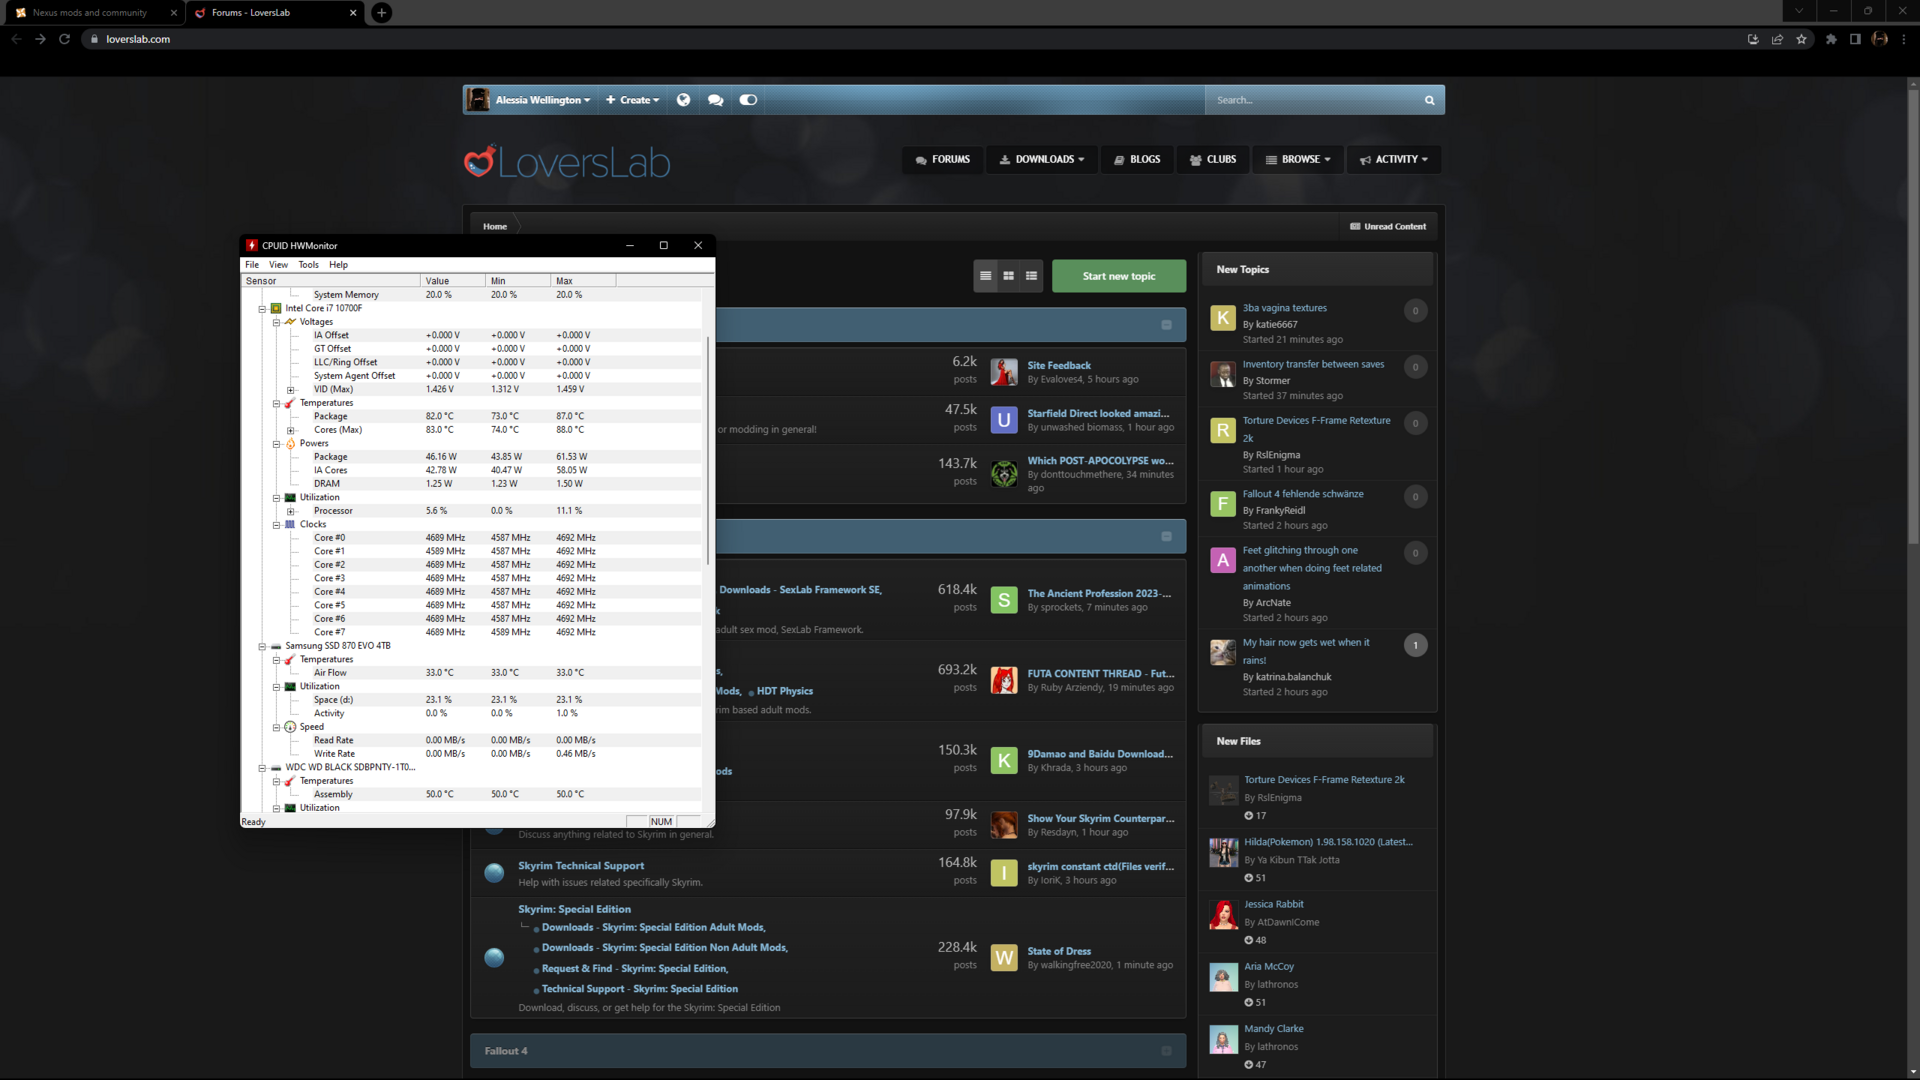Click the 'U' avatar for Starfield topic

point(1004,420)
